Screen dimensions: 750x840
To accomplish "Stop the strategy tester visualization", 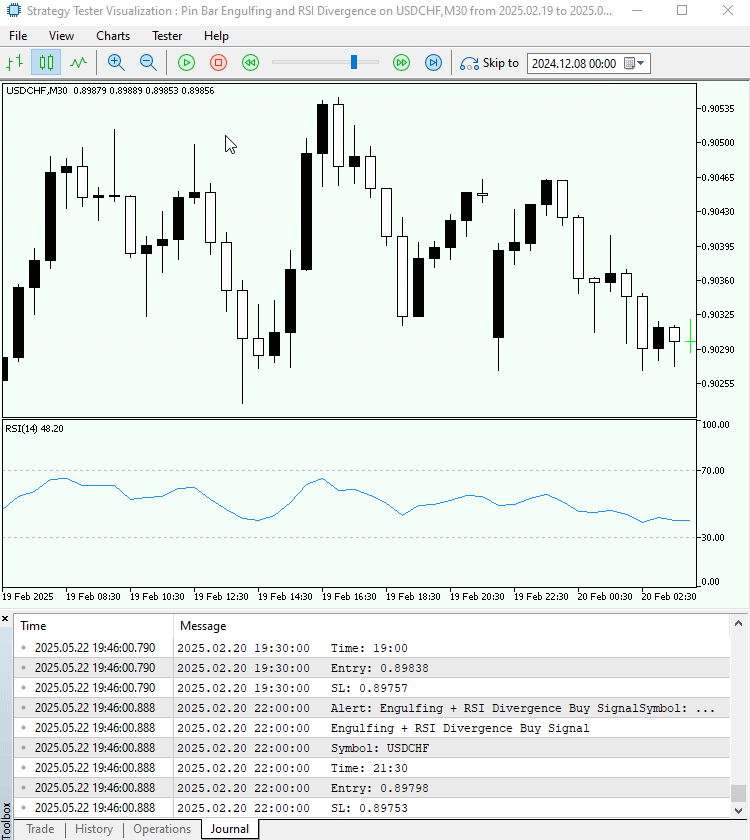I will pyautogui.click(x=219, y=63).
